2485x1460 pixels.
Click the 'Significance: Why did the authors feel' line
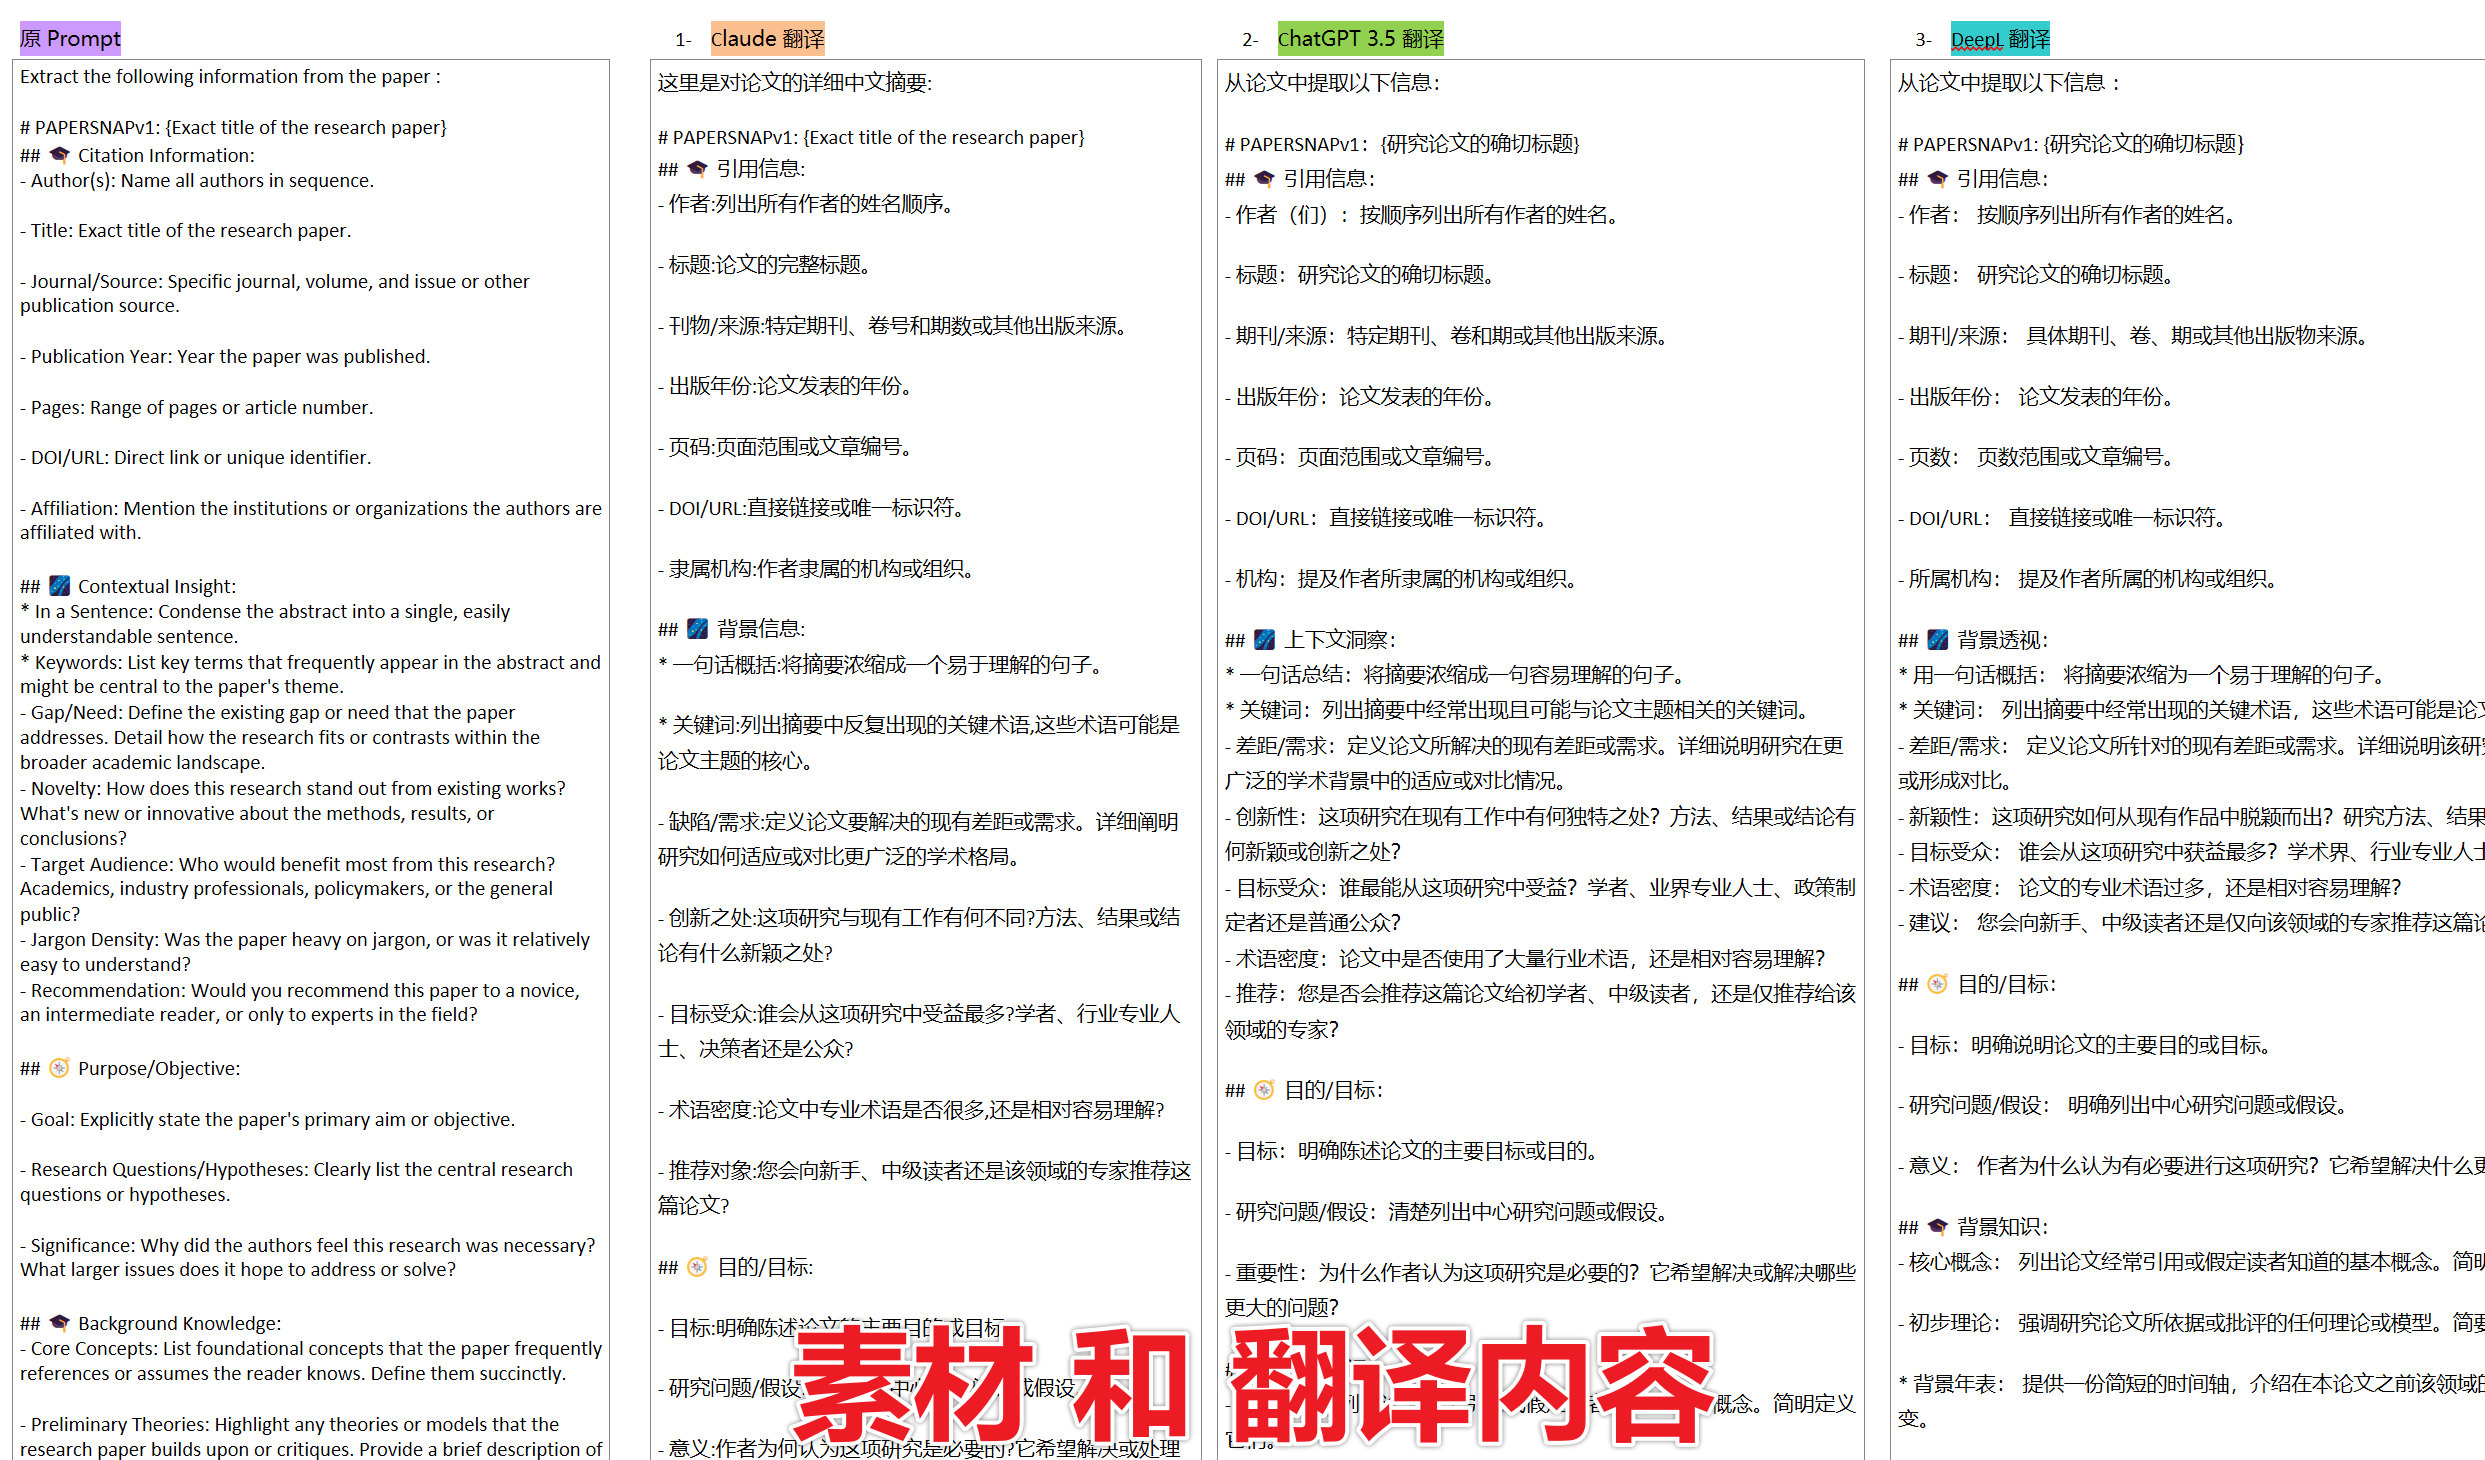click(308, 1258)
